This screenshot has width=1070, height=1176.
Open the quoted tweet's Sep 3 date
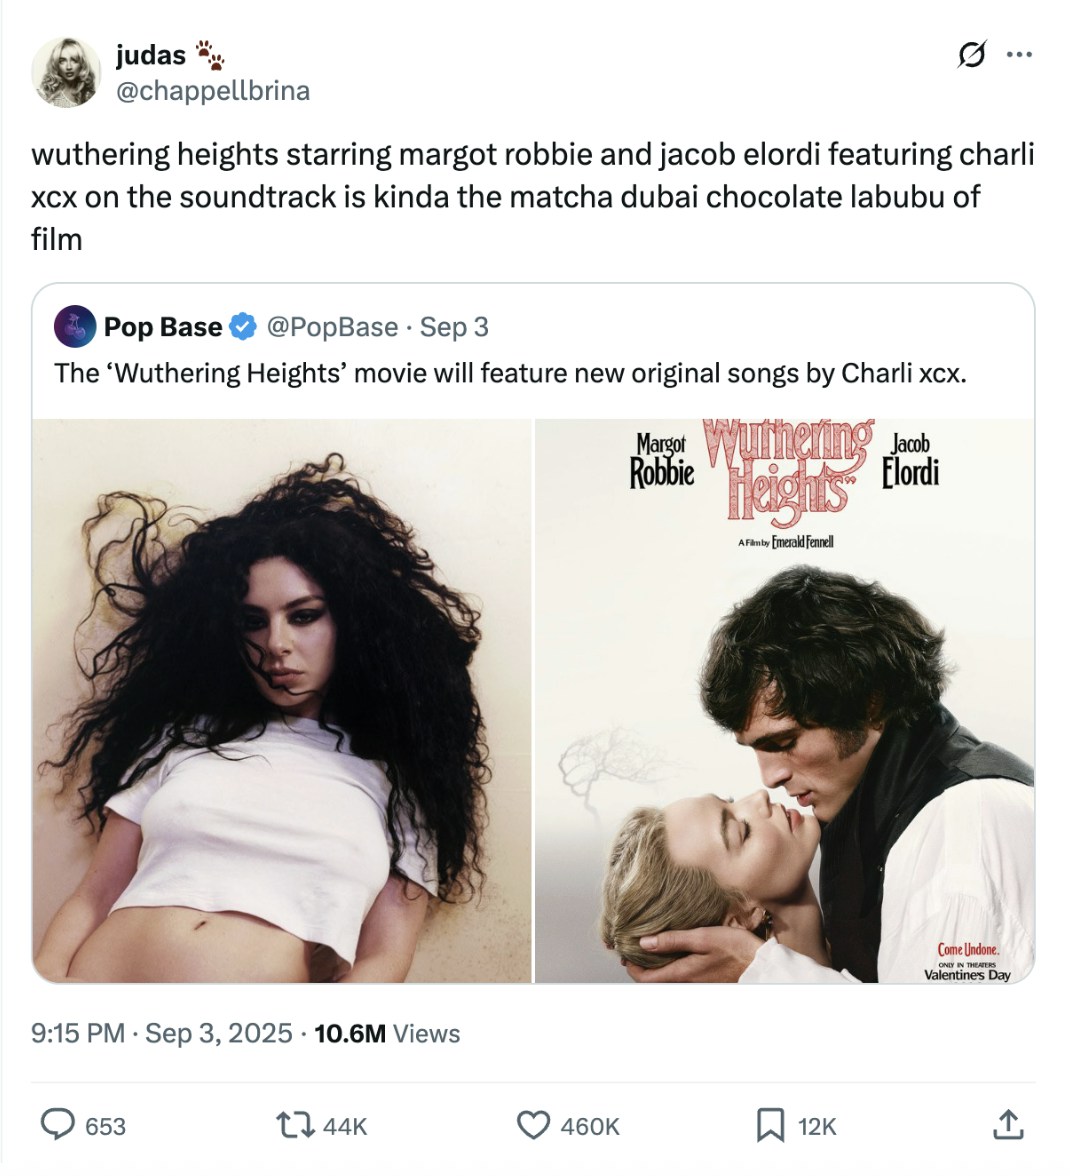point(454,327)
